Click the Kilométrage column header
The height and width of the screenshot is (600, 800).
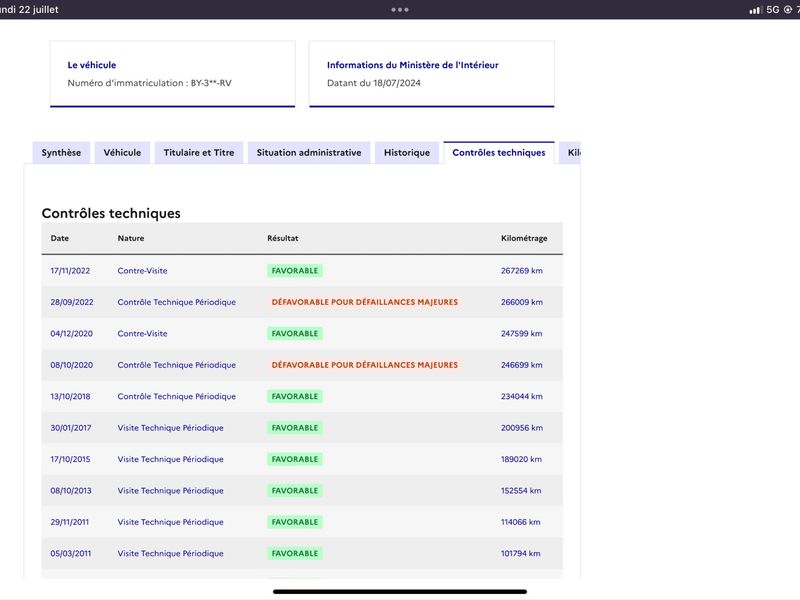coord(524,238)
